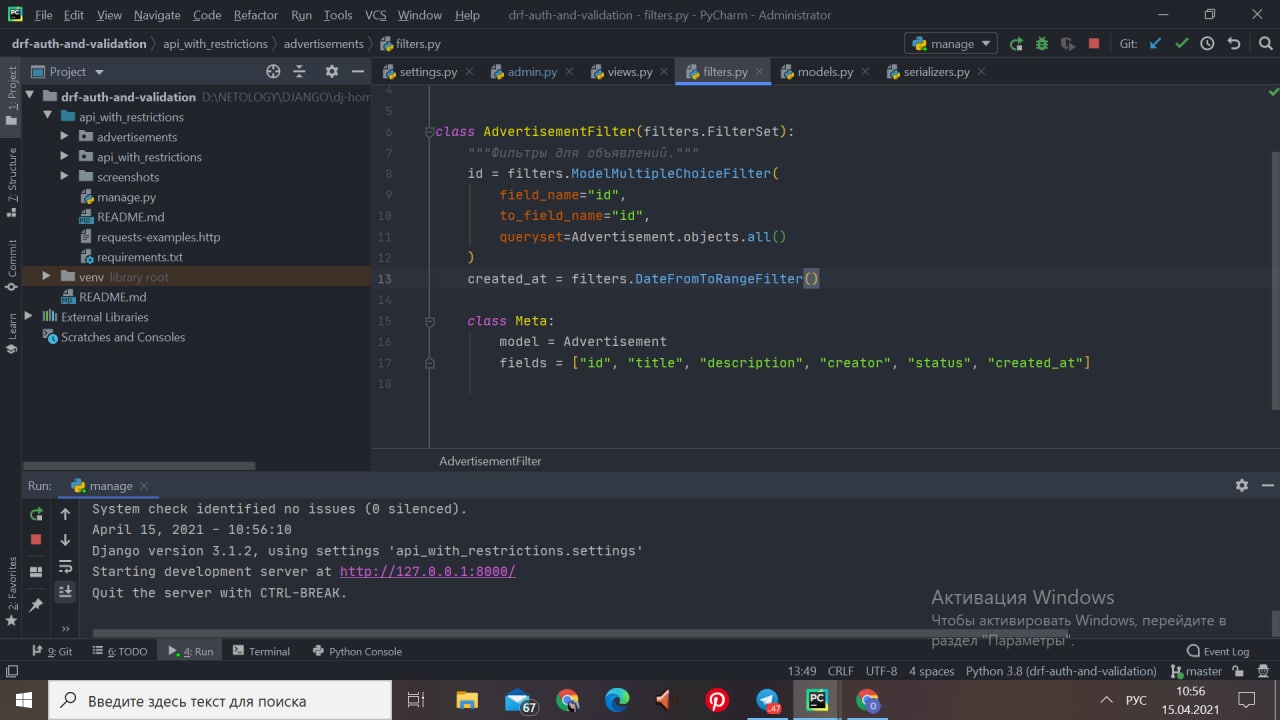
Task: Click the rerun icon in Run panel
Action: coord(36,514)
